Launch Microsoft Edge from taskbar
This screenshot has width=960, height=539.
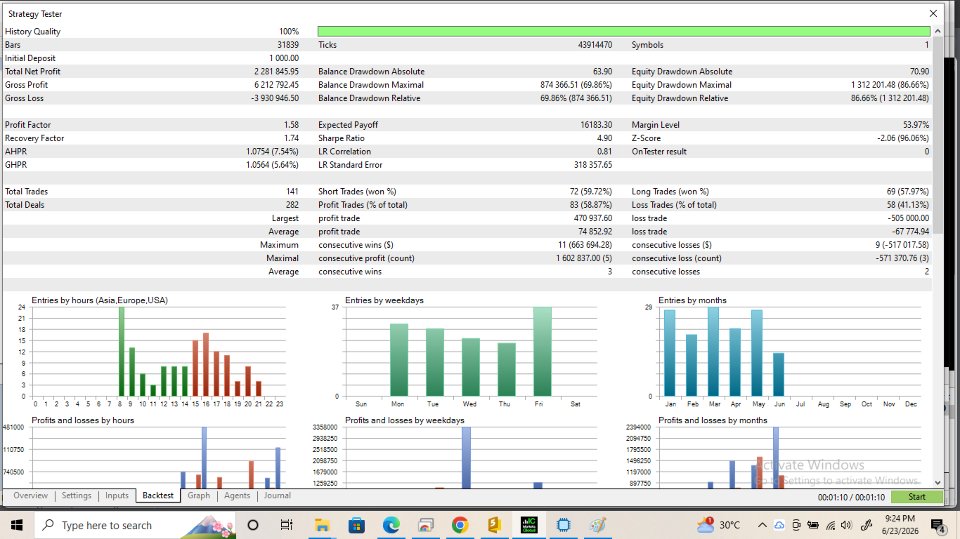(x=391, y=525)
